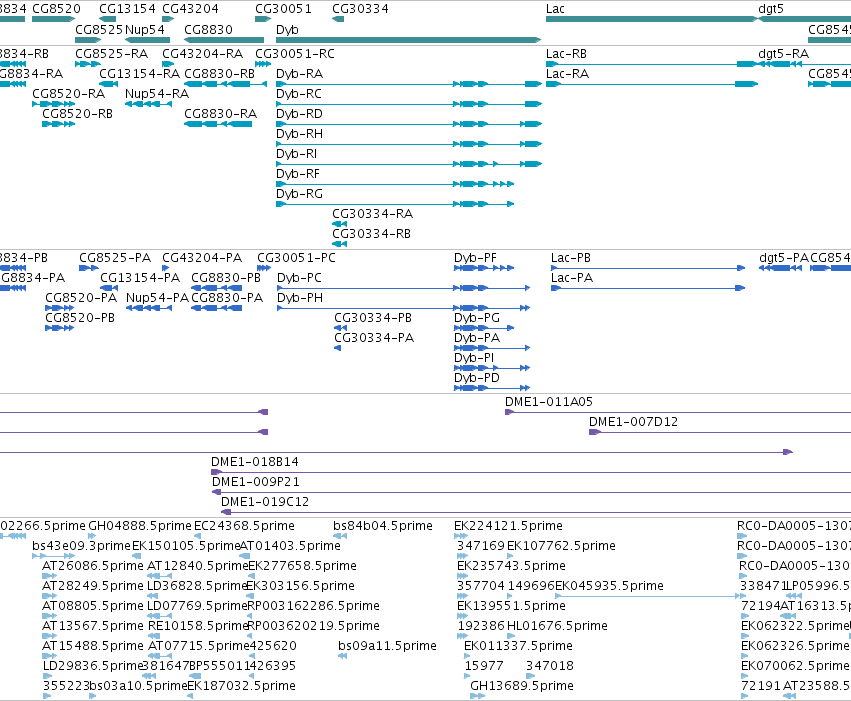Click EST bs84b04.5prime
This screenshot has width=851, height=701.
383,526
